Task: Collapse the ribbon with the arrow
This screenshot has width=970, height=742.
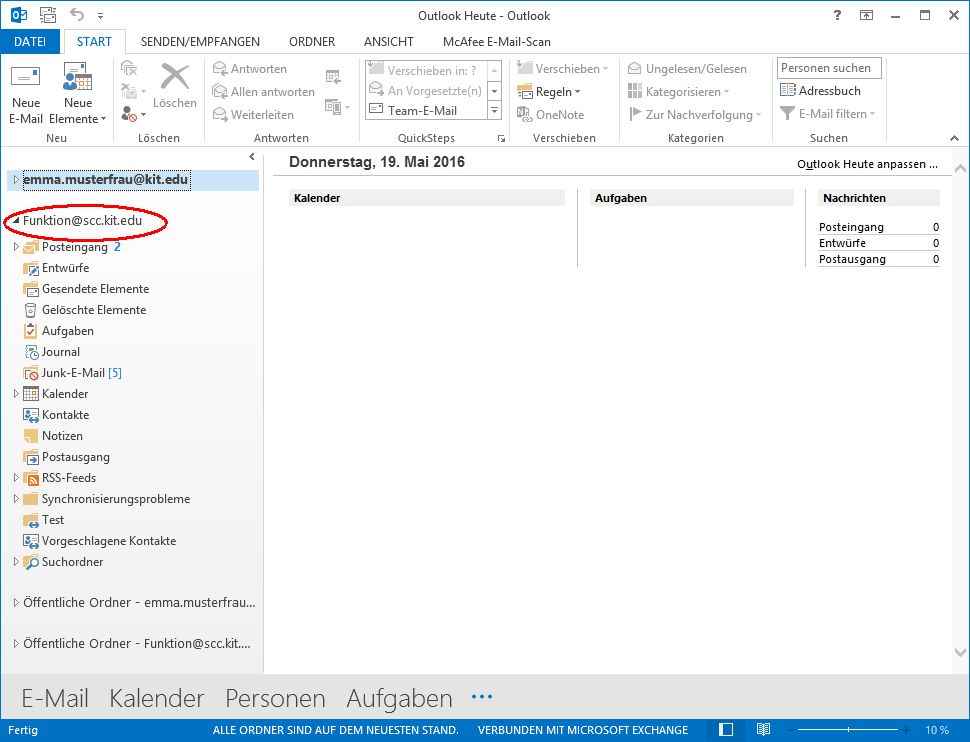Action: tap(955, 138)
